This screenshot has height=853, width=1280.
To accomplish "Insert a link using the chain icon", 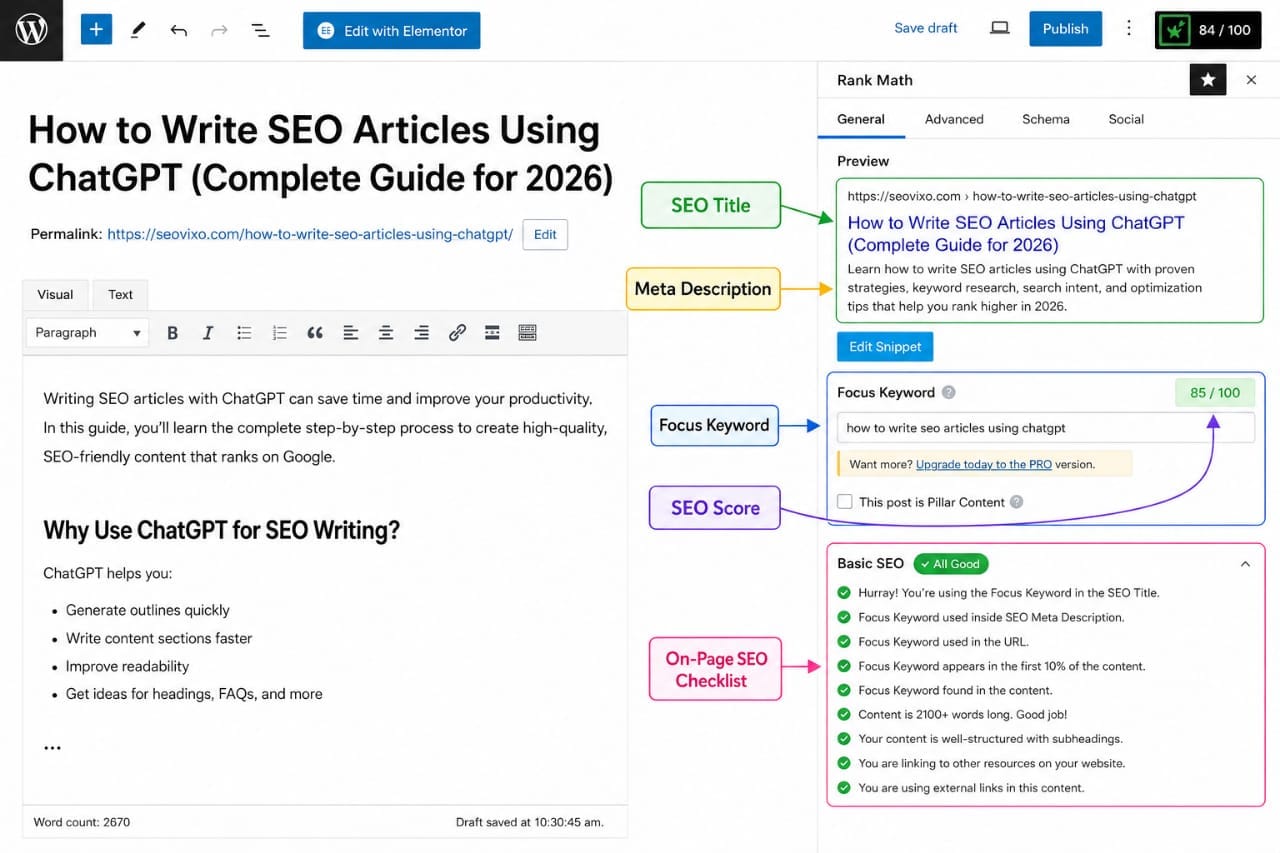I will pos(457,333).
